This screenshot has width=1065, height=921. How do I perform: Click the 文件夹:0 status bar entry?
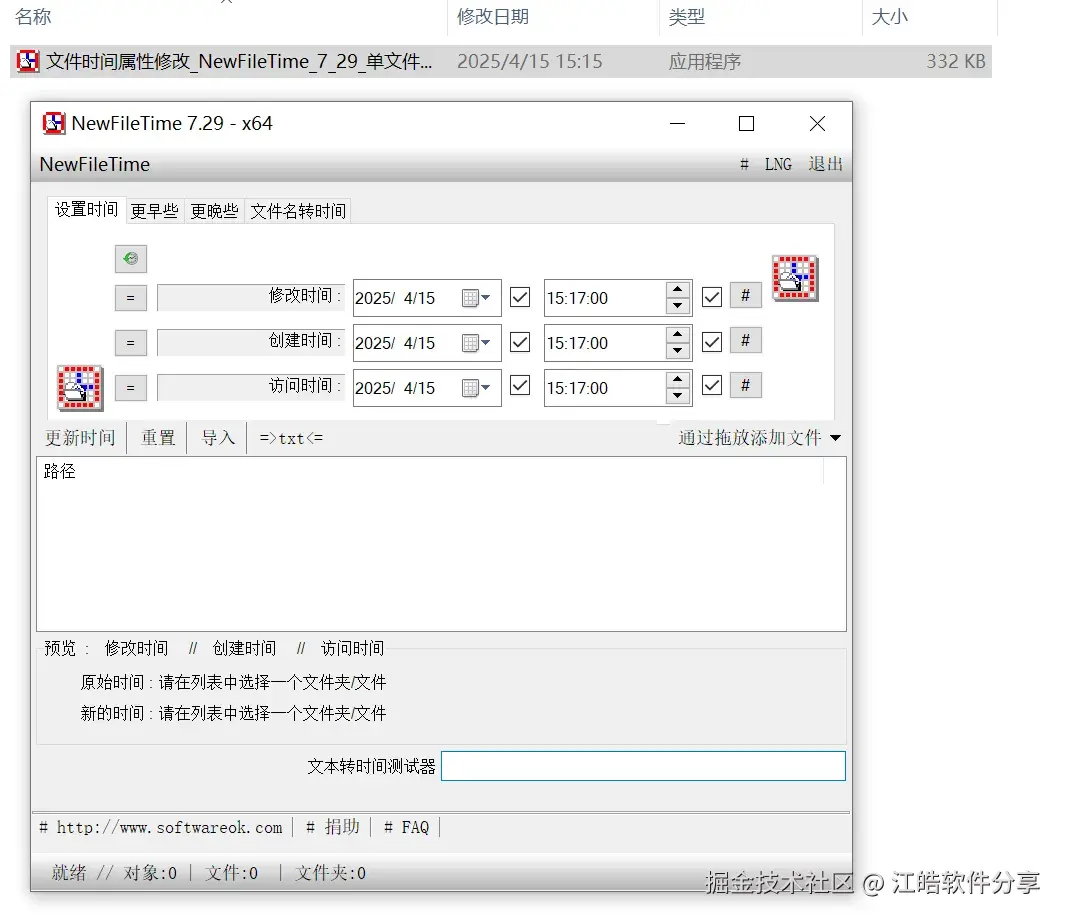click(330, 873)
